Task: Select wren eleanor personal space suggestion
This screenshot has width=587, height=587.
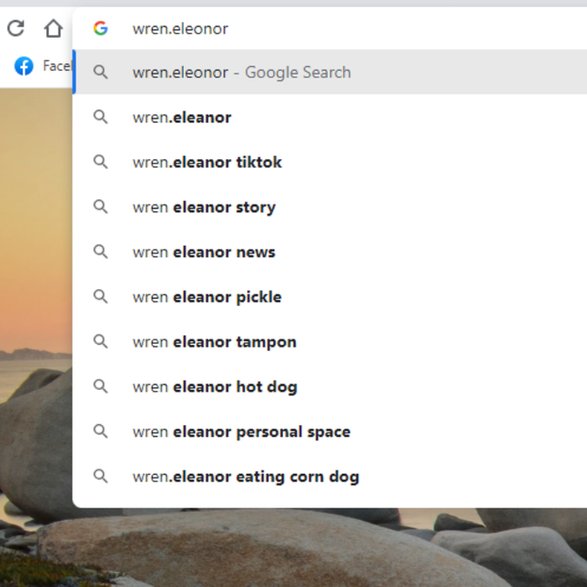Action: pyautogui.click(x=330, y=432)
